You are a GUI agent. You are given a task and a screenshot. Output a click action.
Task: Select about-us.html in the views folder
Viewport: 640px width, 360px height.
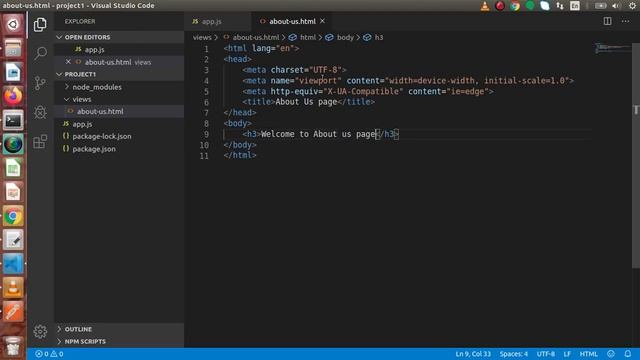point(119,111)
